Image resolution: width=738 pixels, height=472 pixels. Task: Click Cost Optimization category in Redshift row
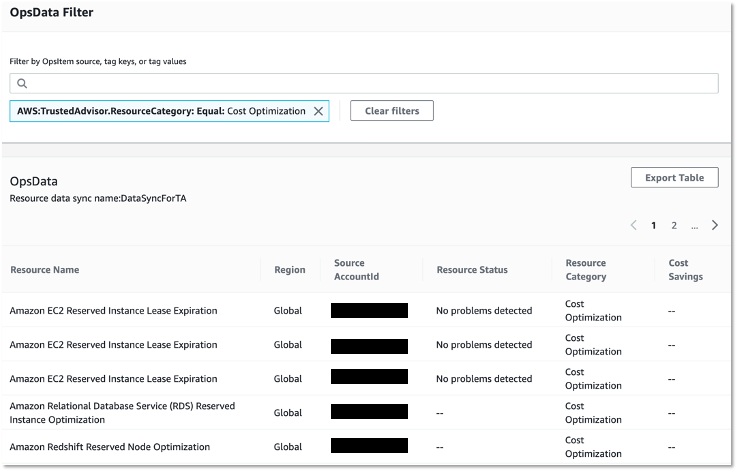pos(593,447)
